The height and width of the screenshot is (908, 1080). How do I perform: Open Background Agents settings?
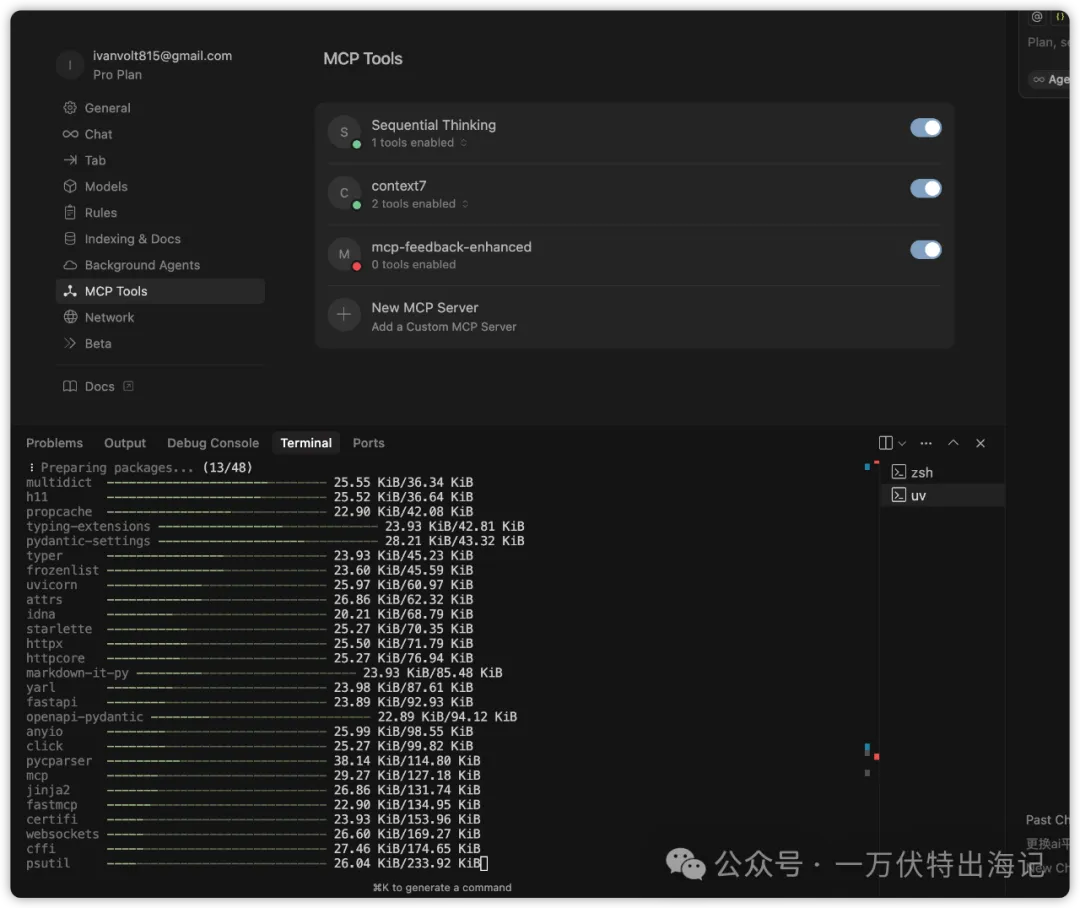[160, 265]
